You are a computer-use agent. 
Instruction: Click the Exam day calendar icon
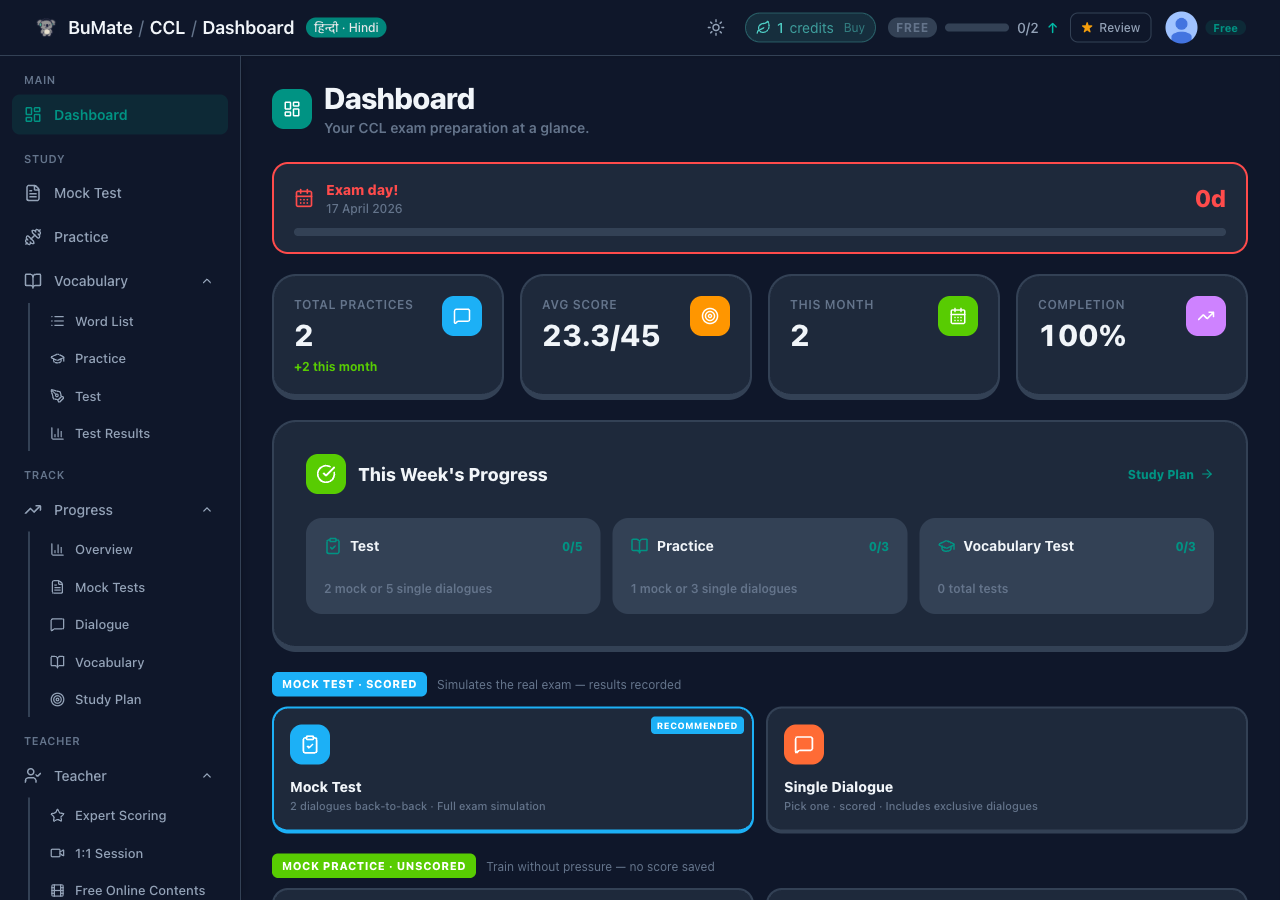pyautogui.click(x=304, y=198)
